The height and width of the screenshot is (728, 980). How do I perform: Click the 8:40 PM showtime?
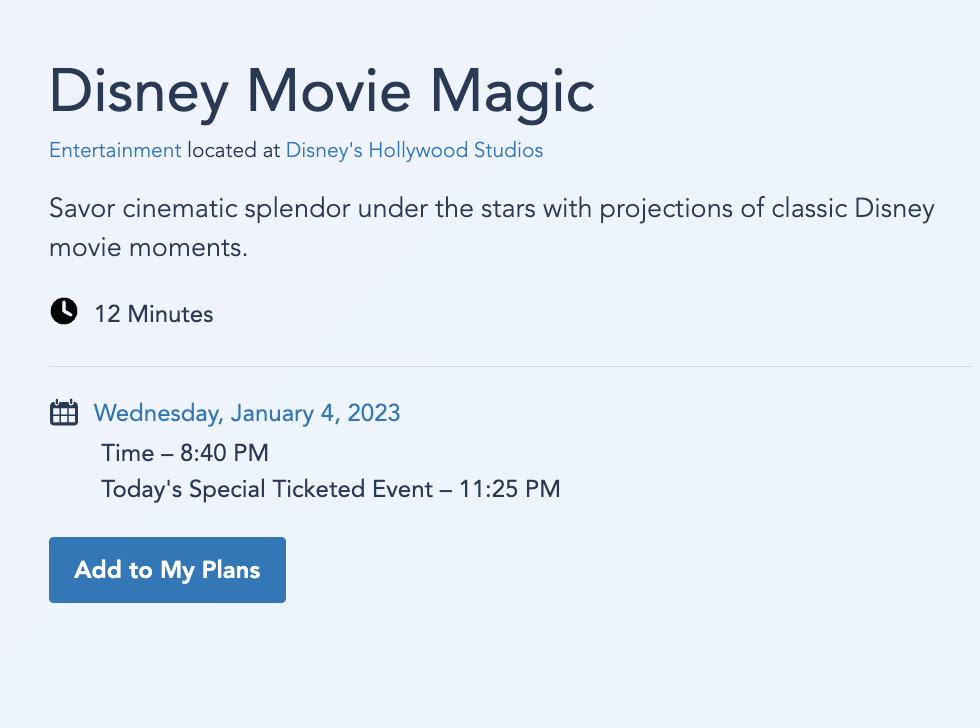[224, 453]
